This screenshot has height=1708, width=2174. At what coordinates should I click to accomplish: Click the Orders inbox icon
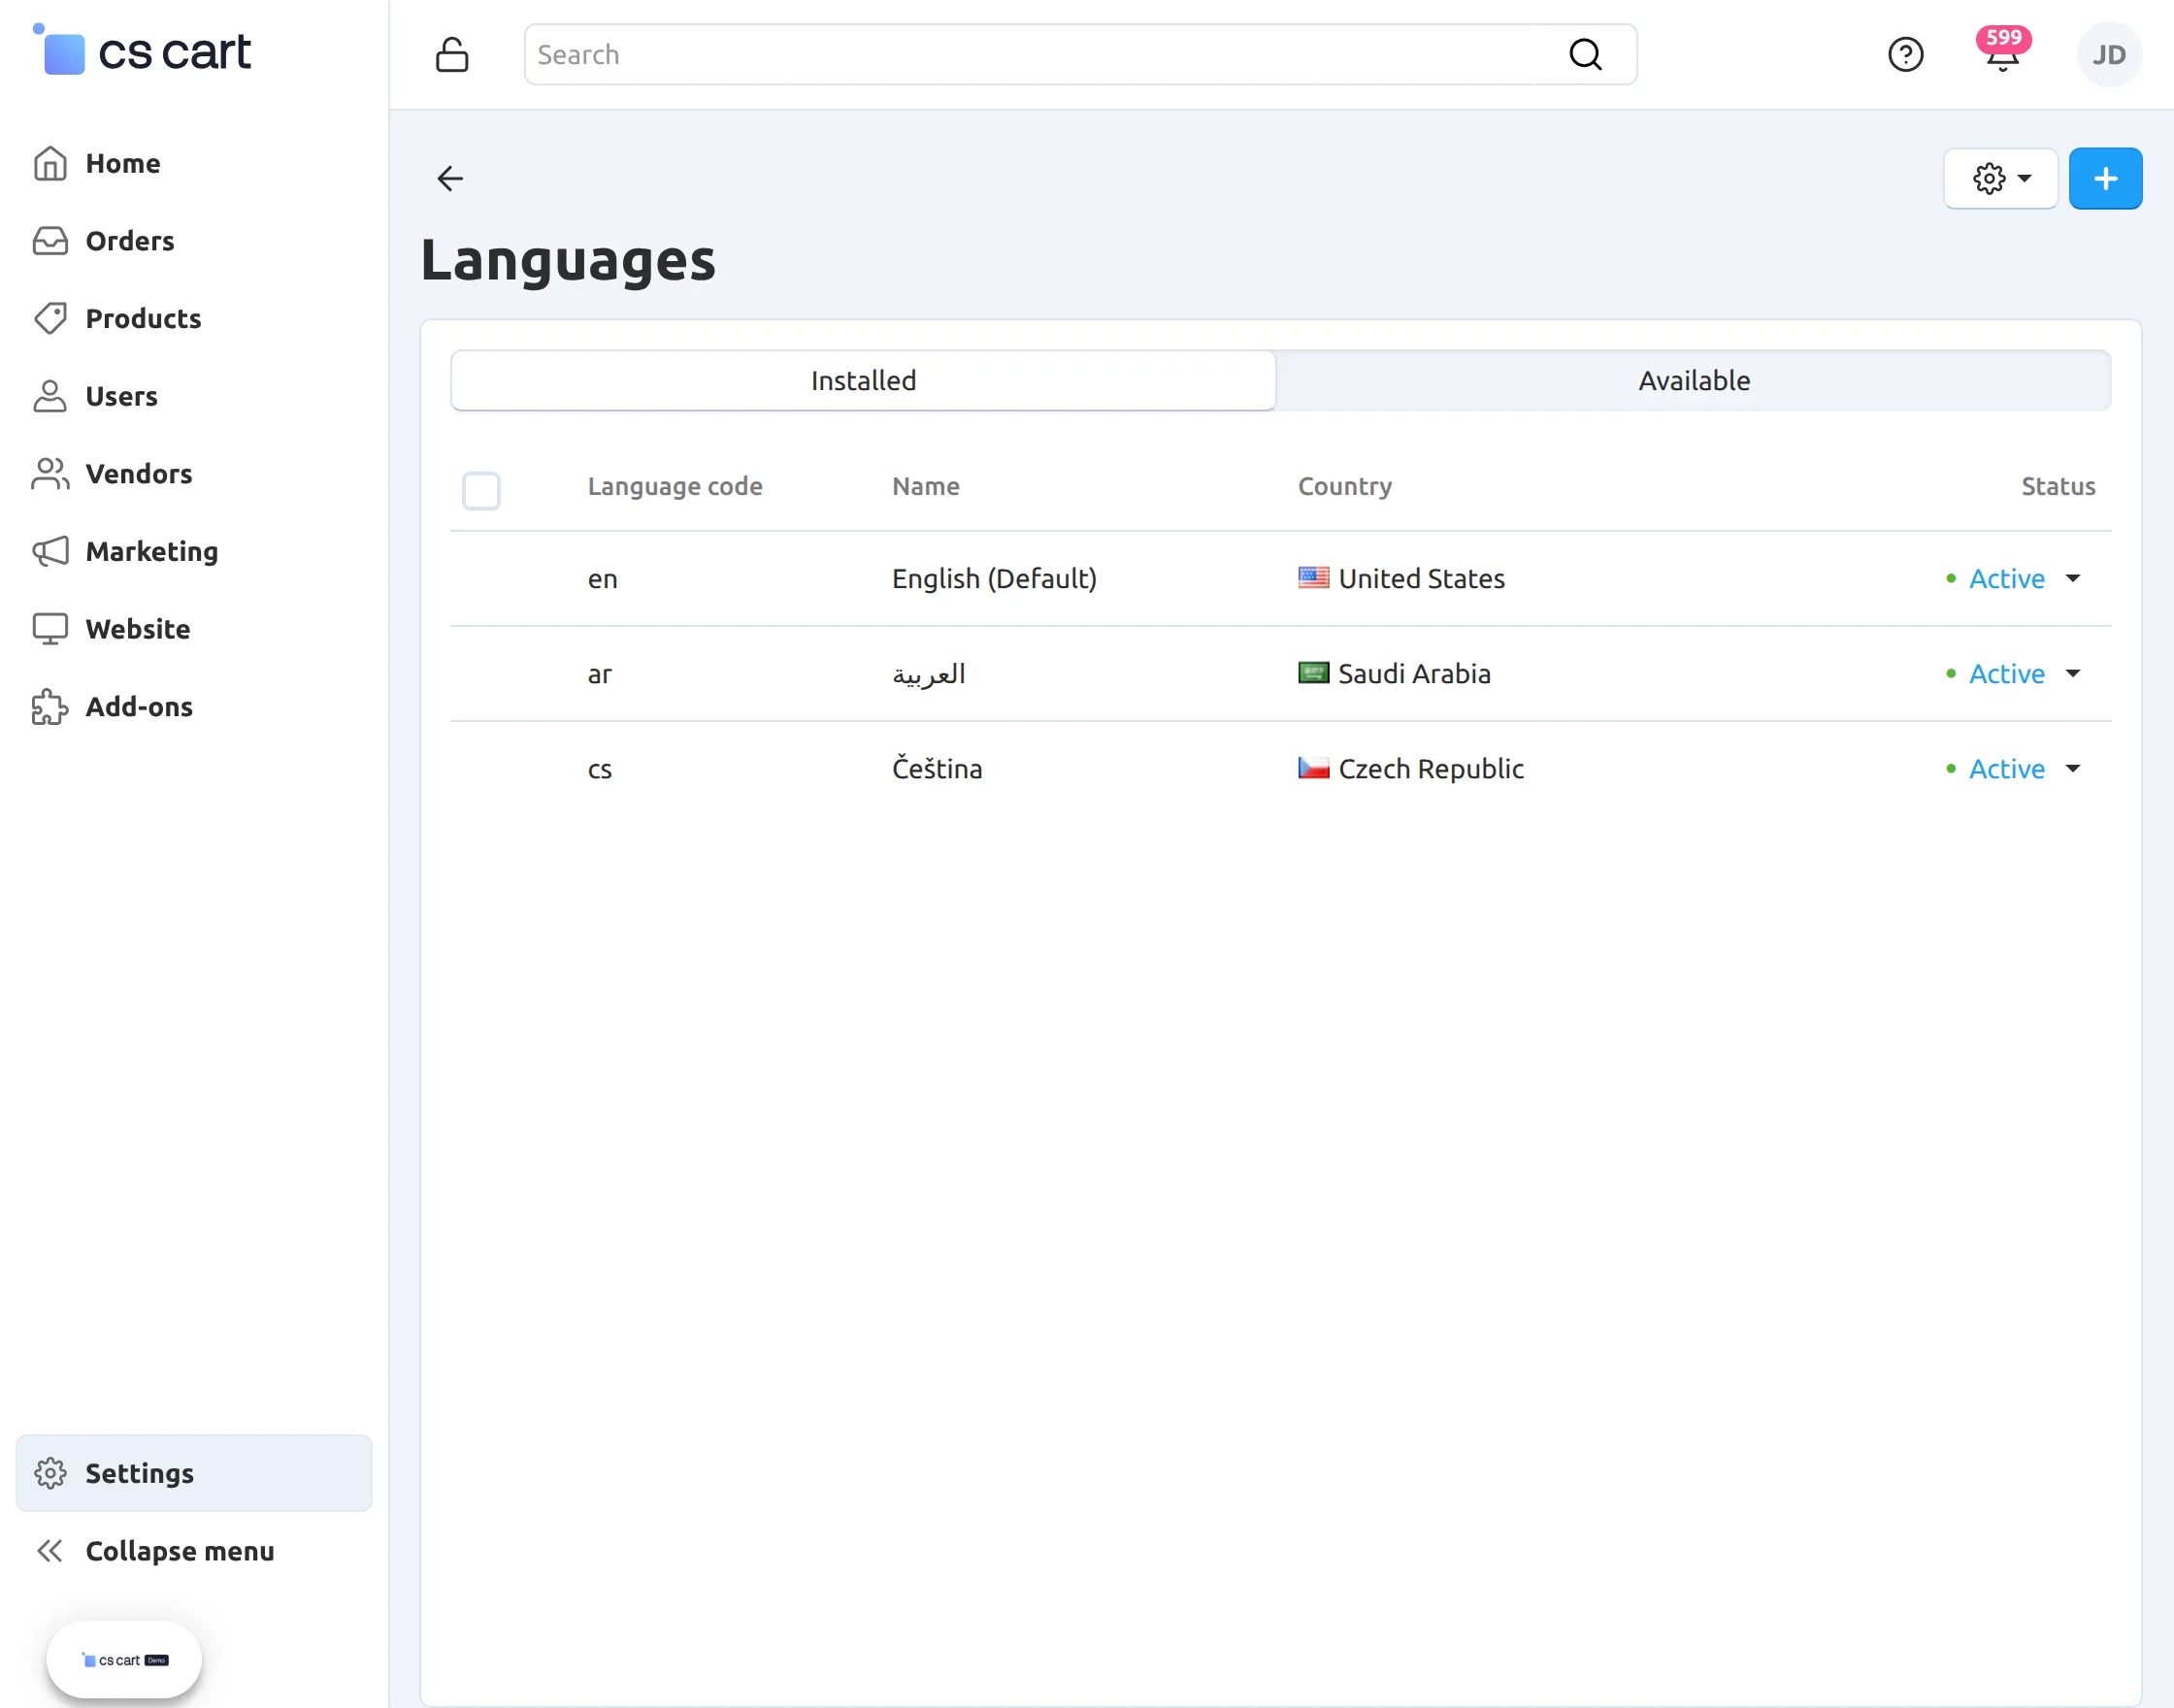[x=50, y=241]
